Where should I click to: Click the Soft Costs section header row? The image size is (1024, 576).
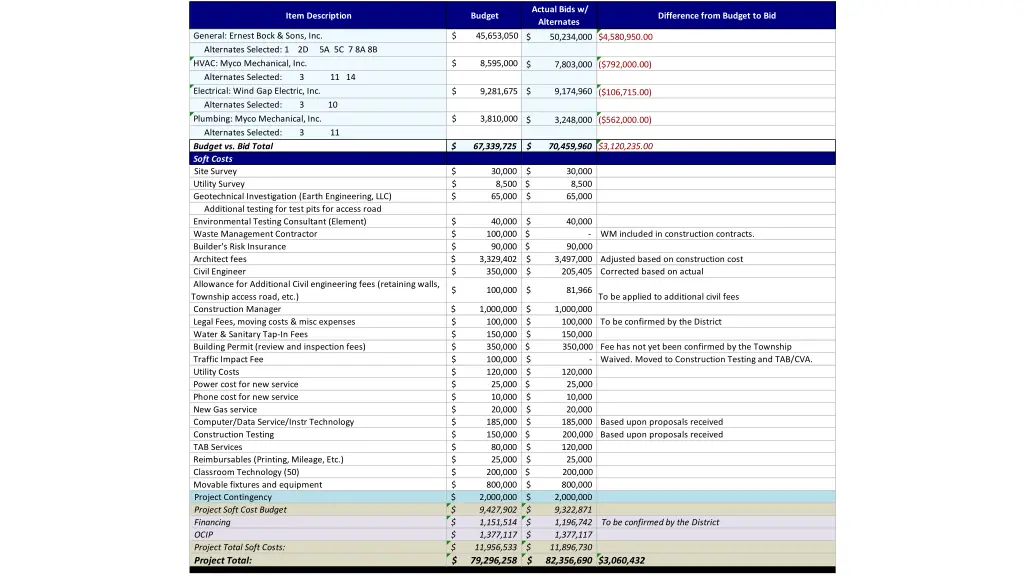[512, 158]
